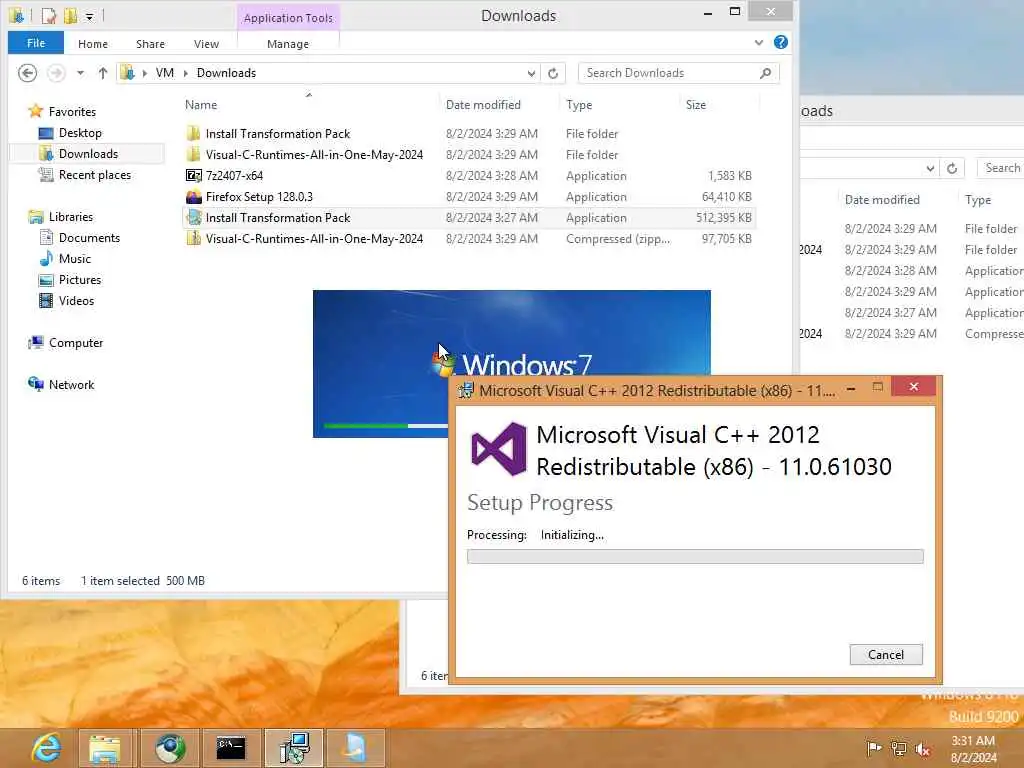Select Documents under Libraries
The image size is (1024, 768).
tap(89, 238)
